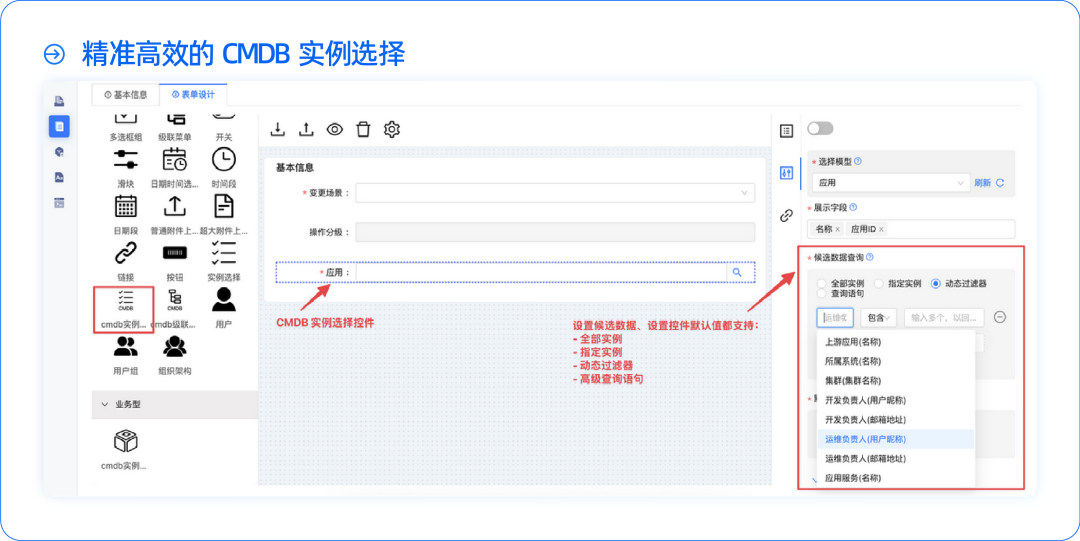Choose 运维负责人(用户昵称) from dropdown list

pos(895,439)
